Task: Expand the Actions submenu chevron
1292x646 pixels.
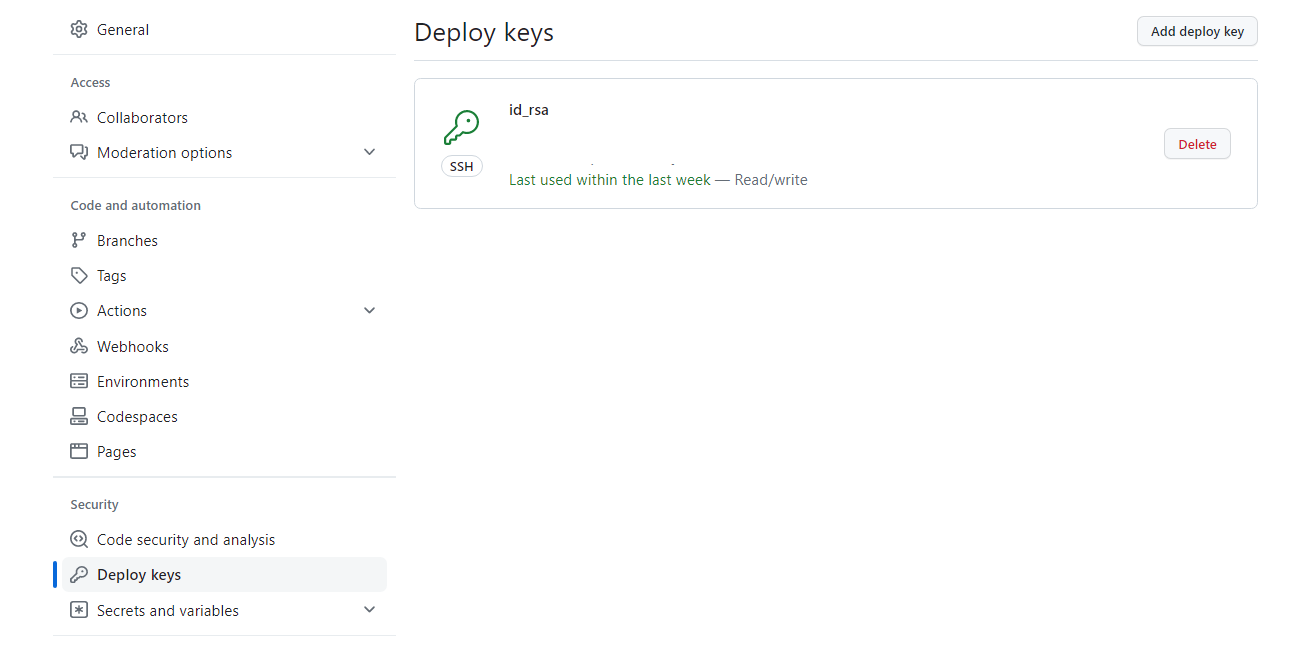Action: 369,310
